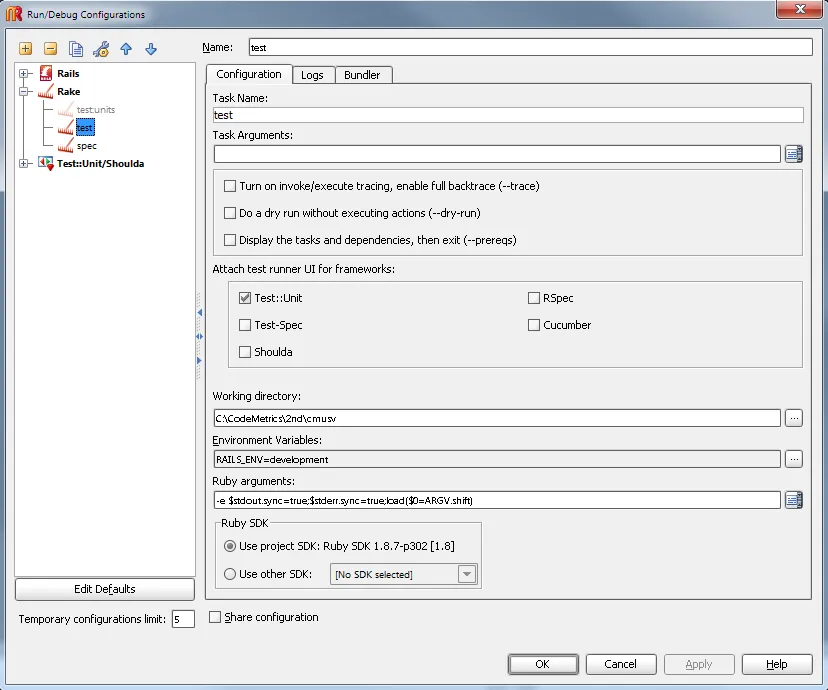828x690 pixels.
Task: Click the Name input field
Action: pyautogui.click(x=531, y=47)
